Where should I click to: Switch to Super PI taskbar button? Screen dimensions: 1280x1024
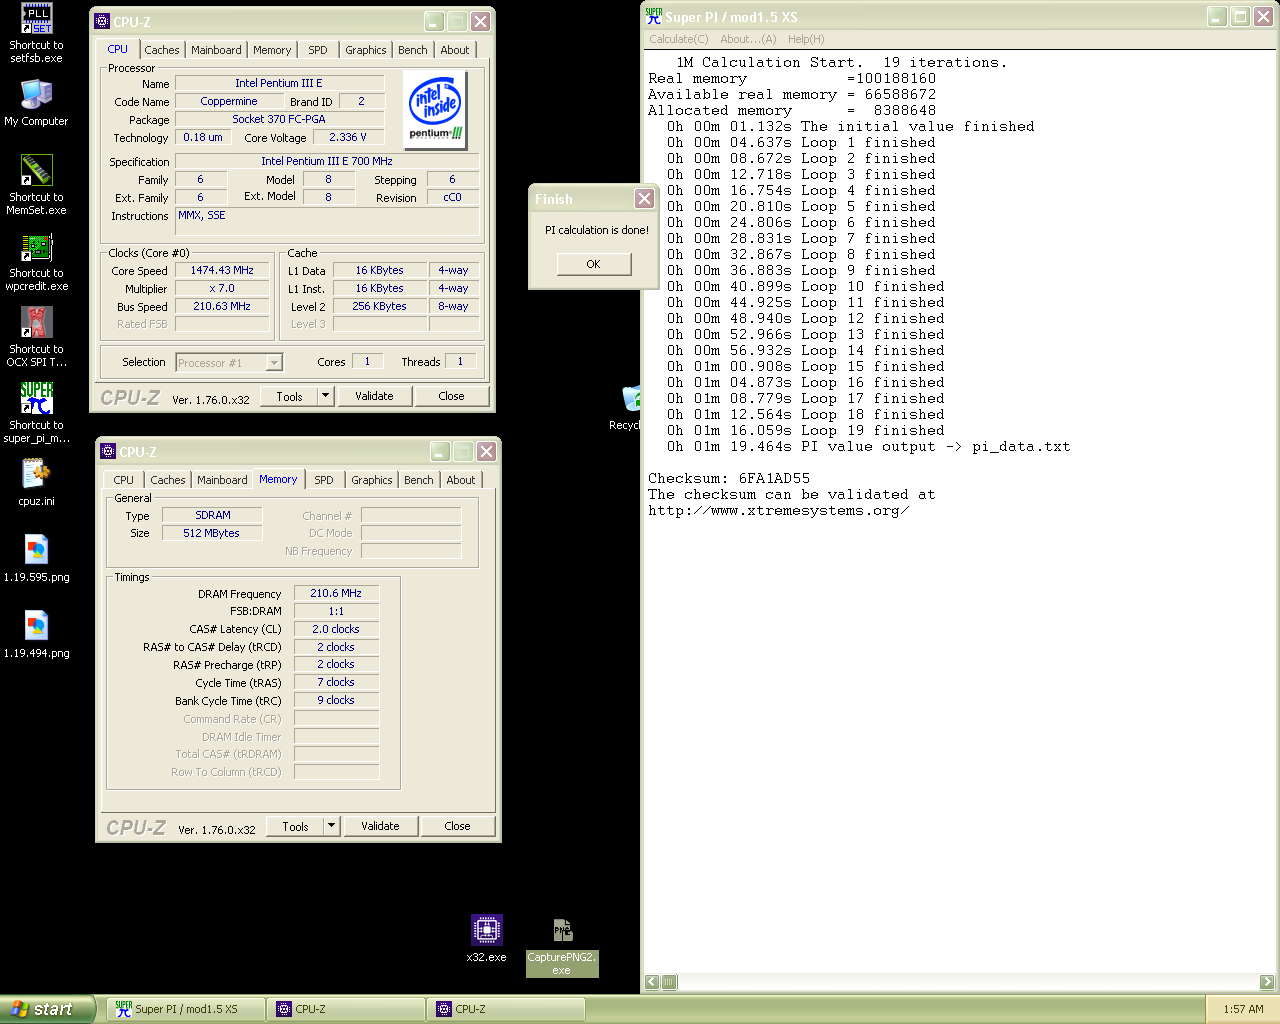click(185, 1009)
